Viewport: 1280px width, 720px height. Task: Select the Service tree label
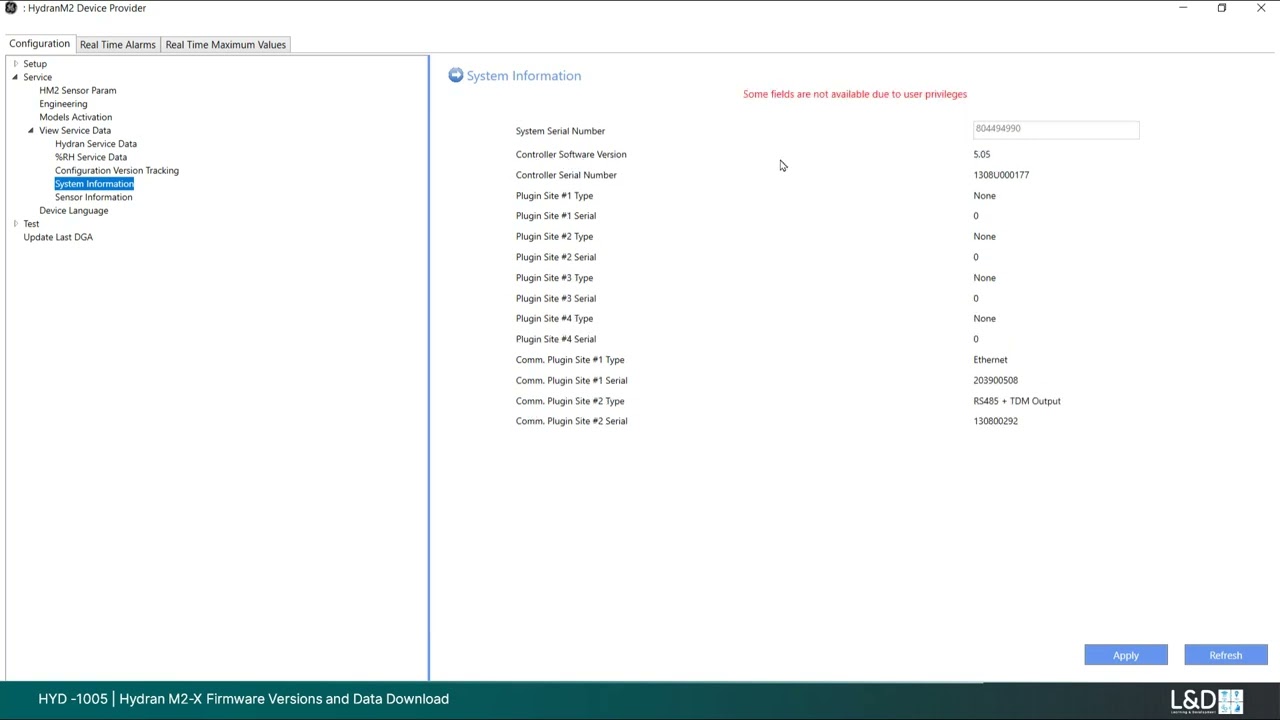38,77
